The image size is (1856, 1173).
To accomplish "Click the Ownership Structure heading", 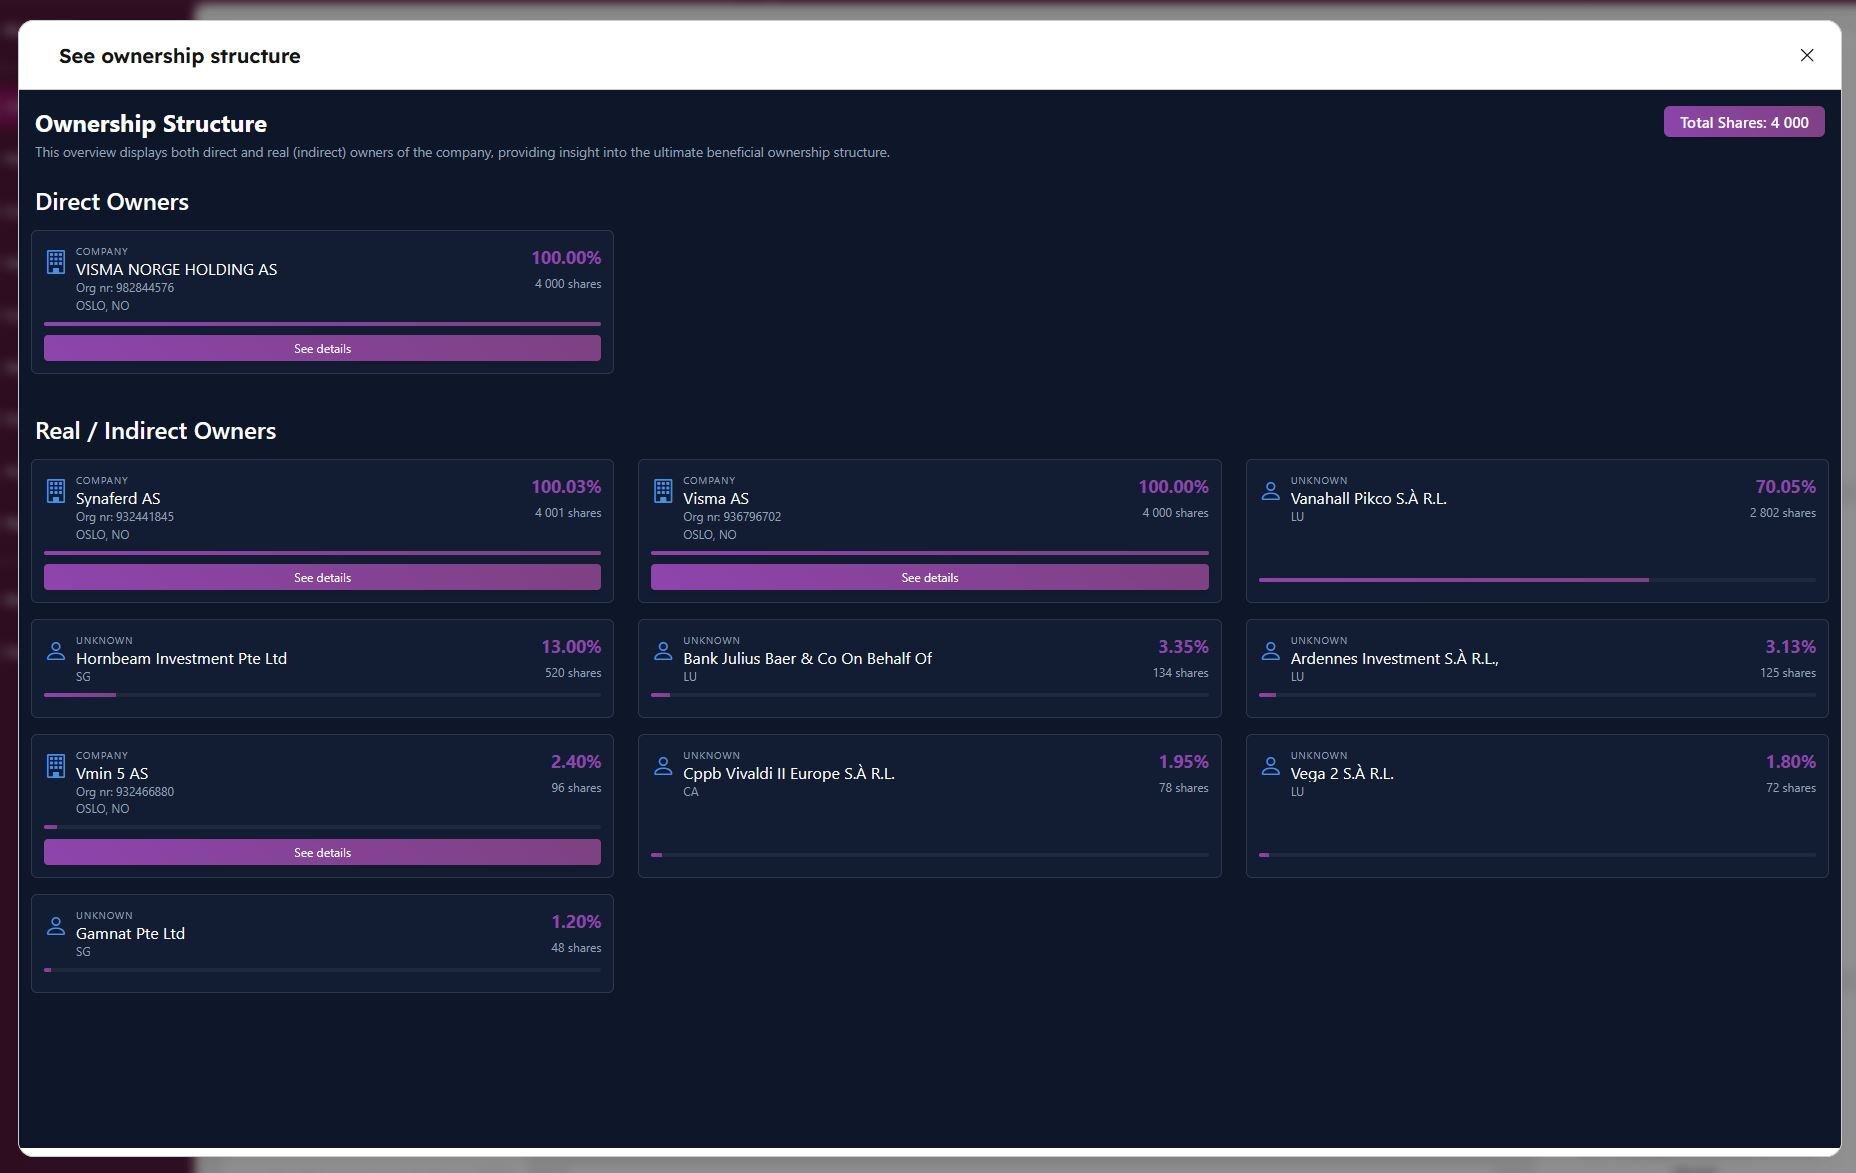I will [x=151, y=124].
